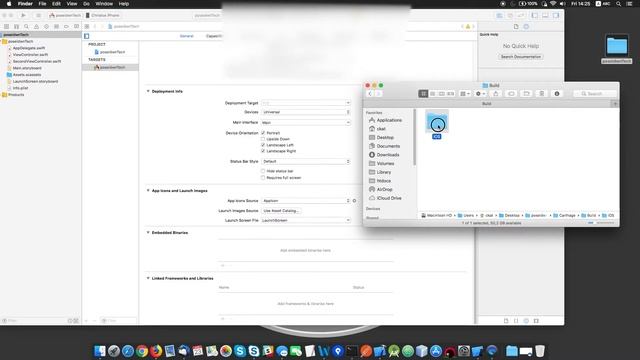Select the folder on the Desktop
This screenshot has height=360, width=640.
click(617, 49)
